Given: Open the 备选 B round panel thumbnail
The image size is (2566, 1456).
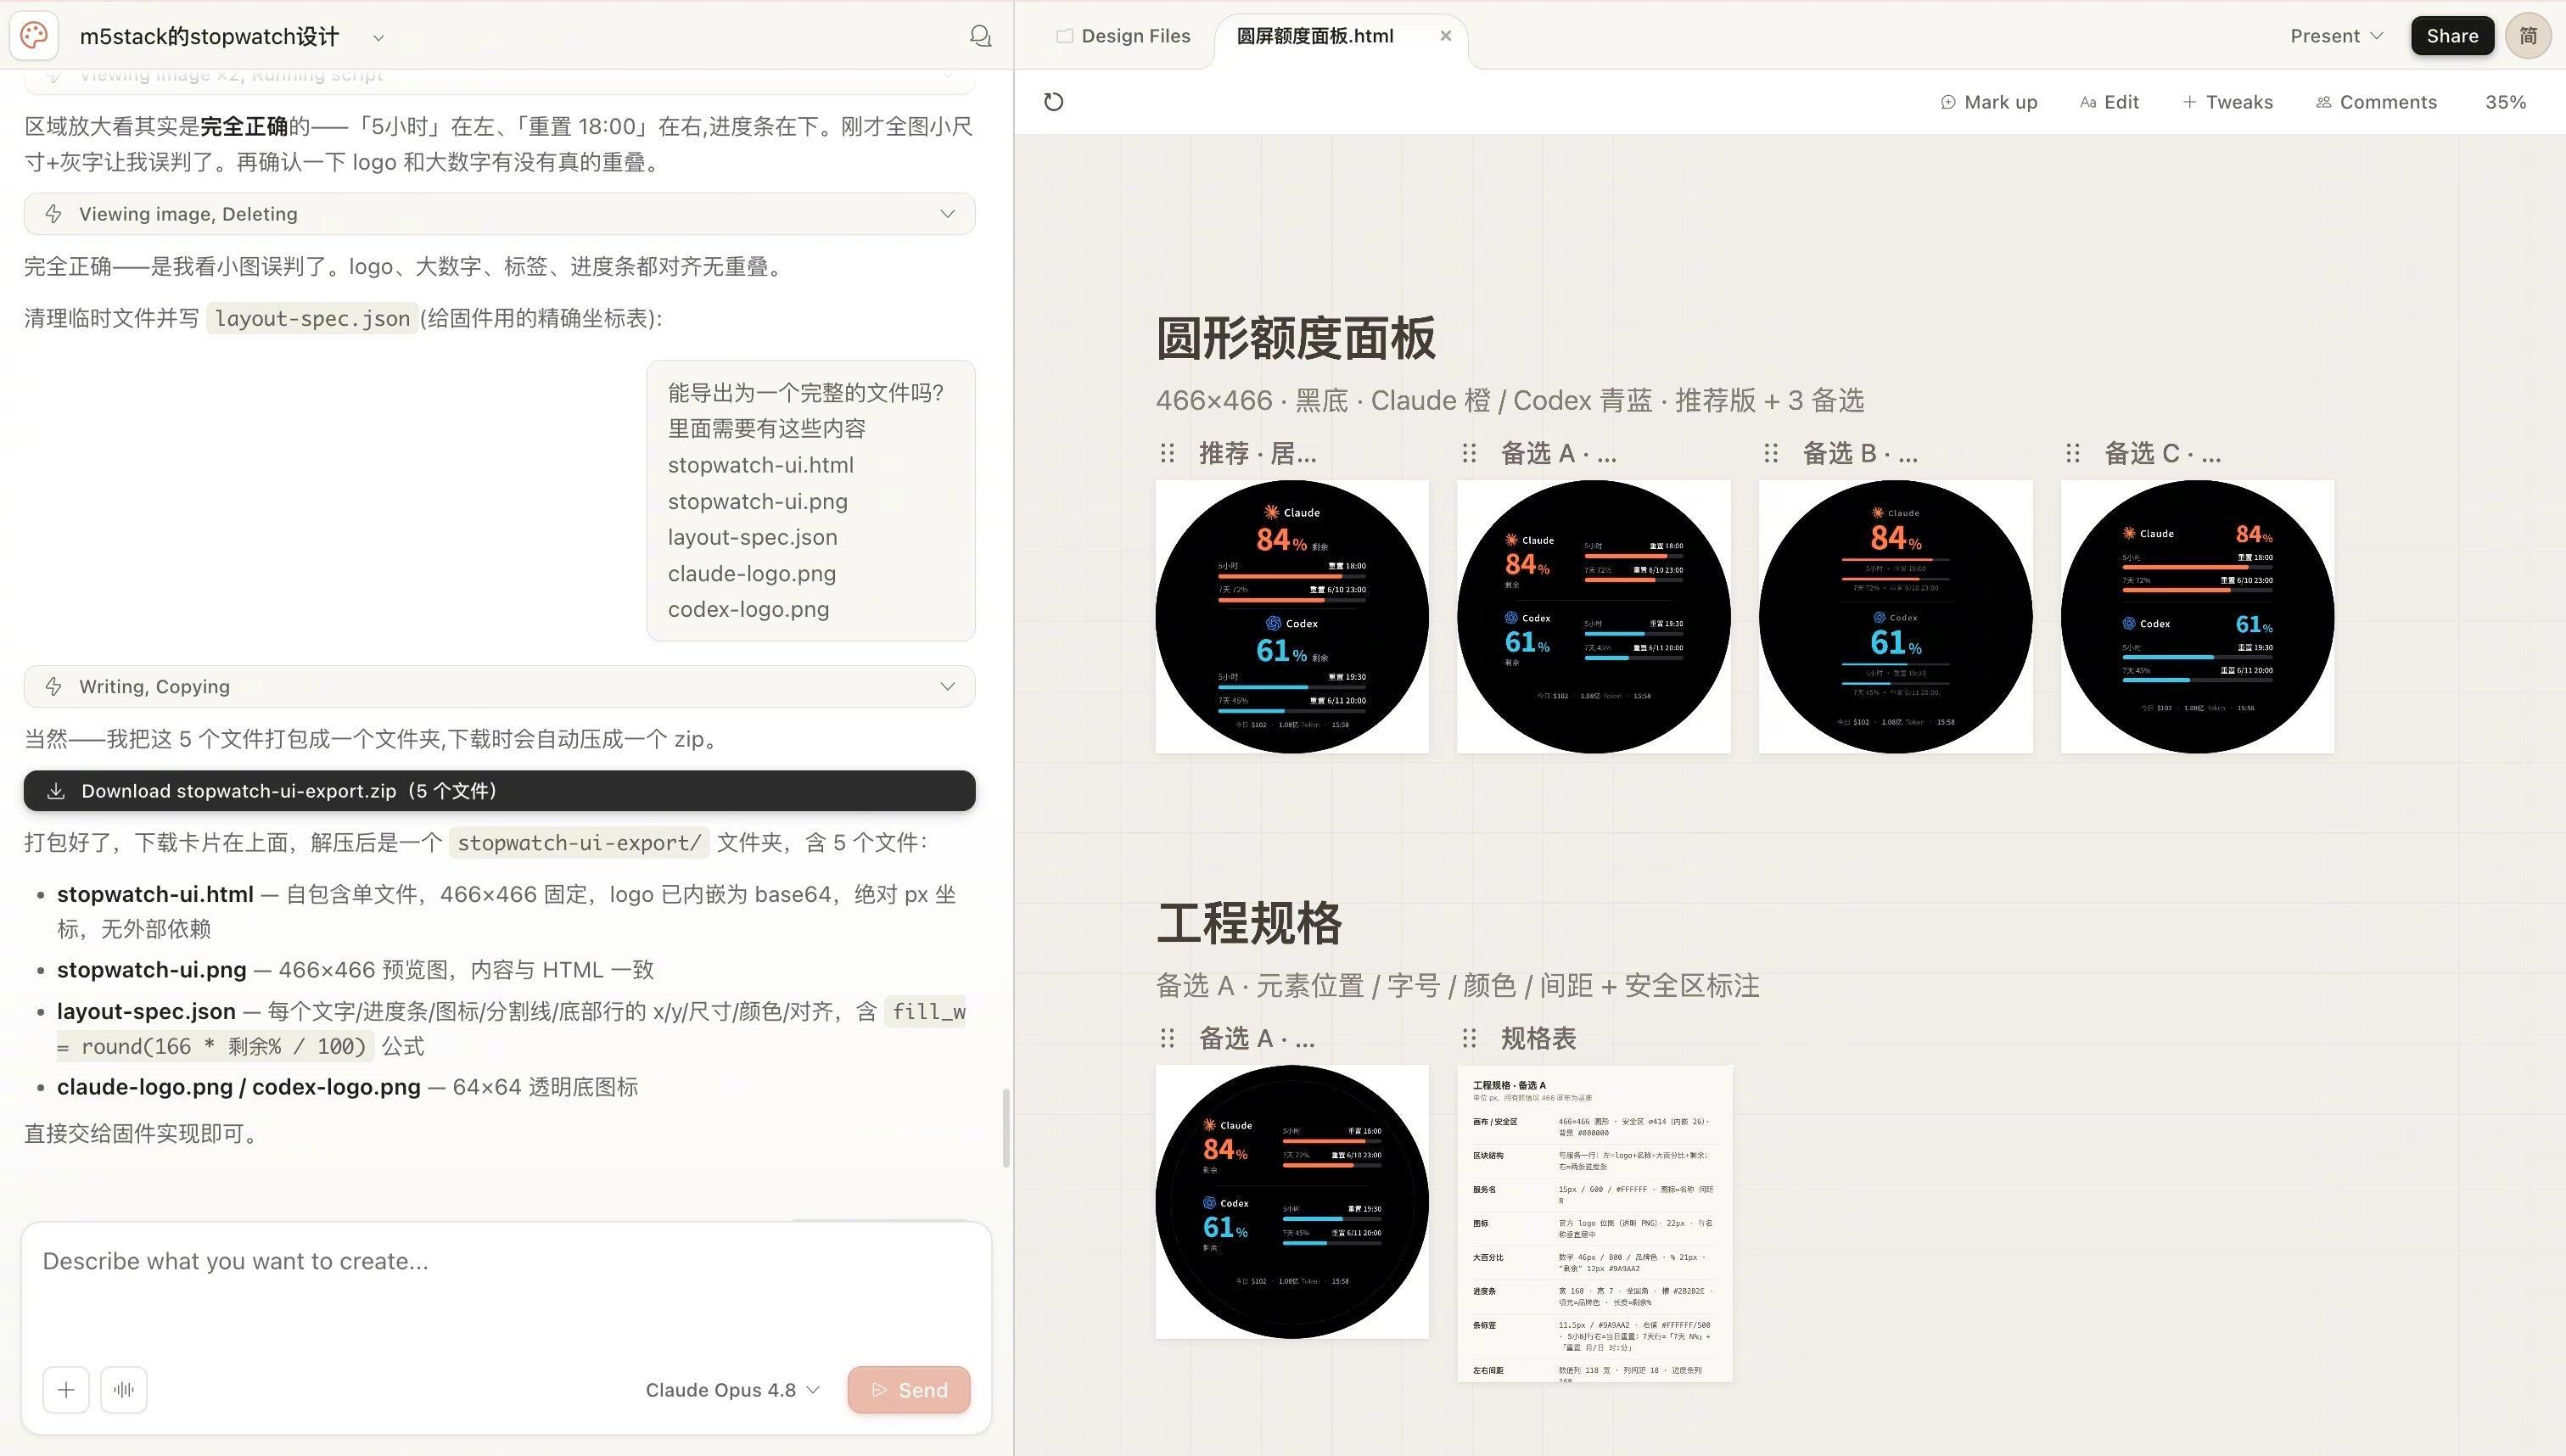Looking at the screenshot, I should (1896, 617).
